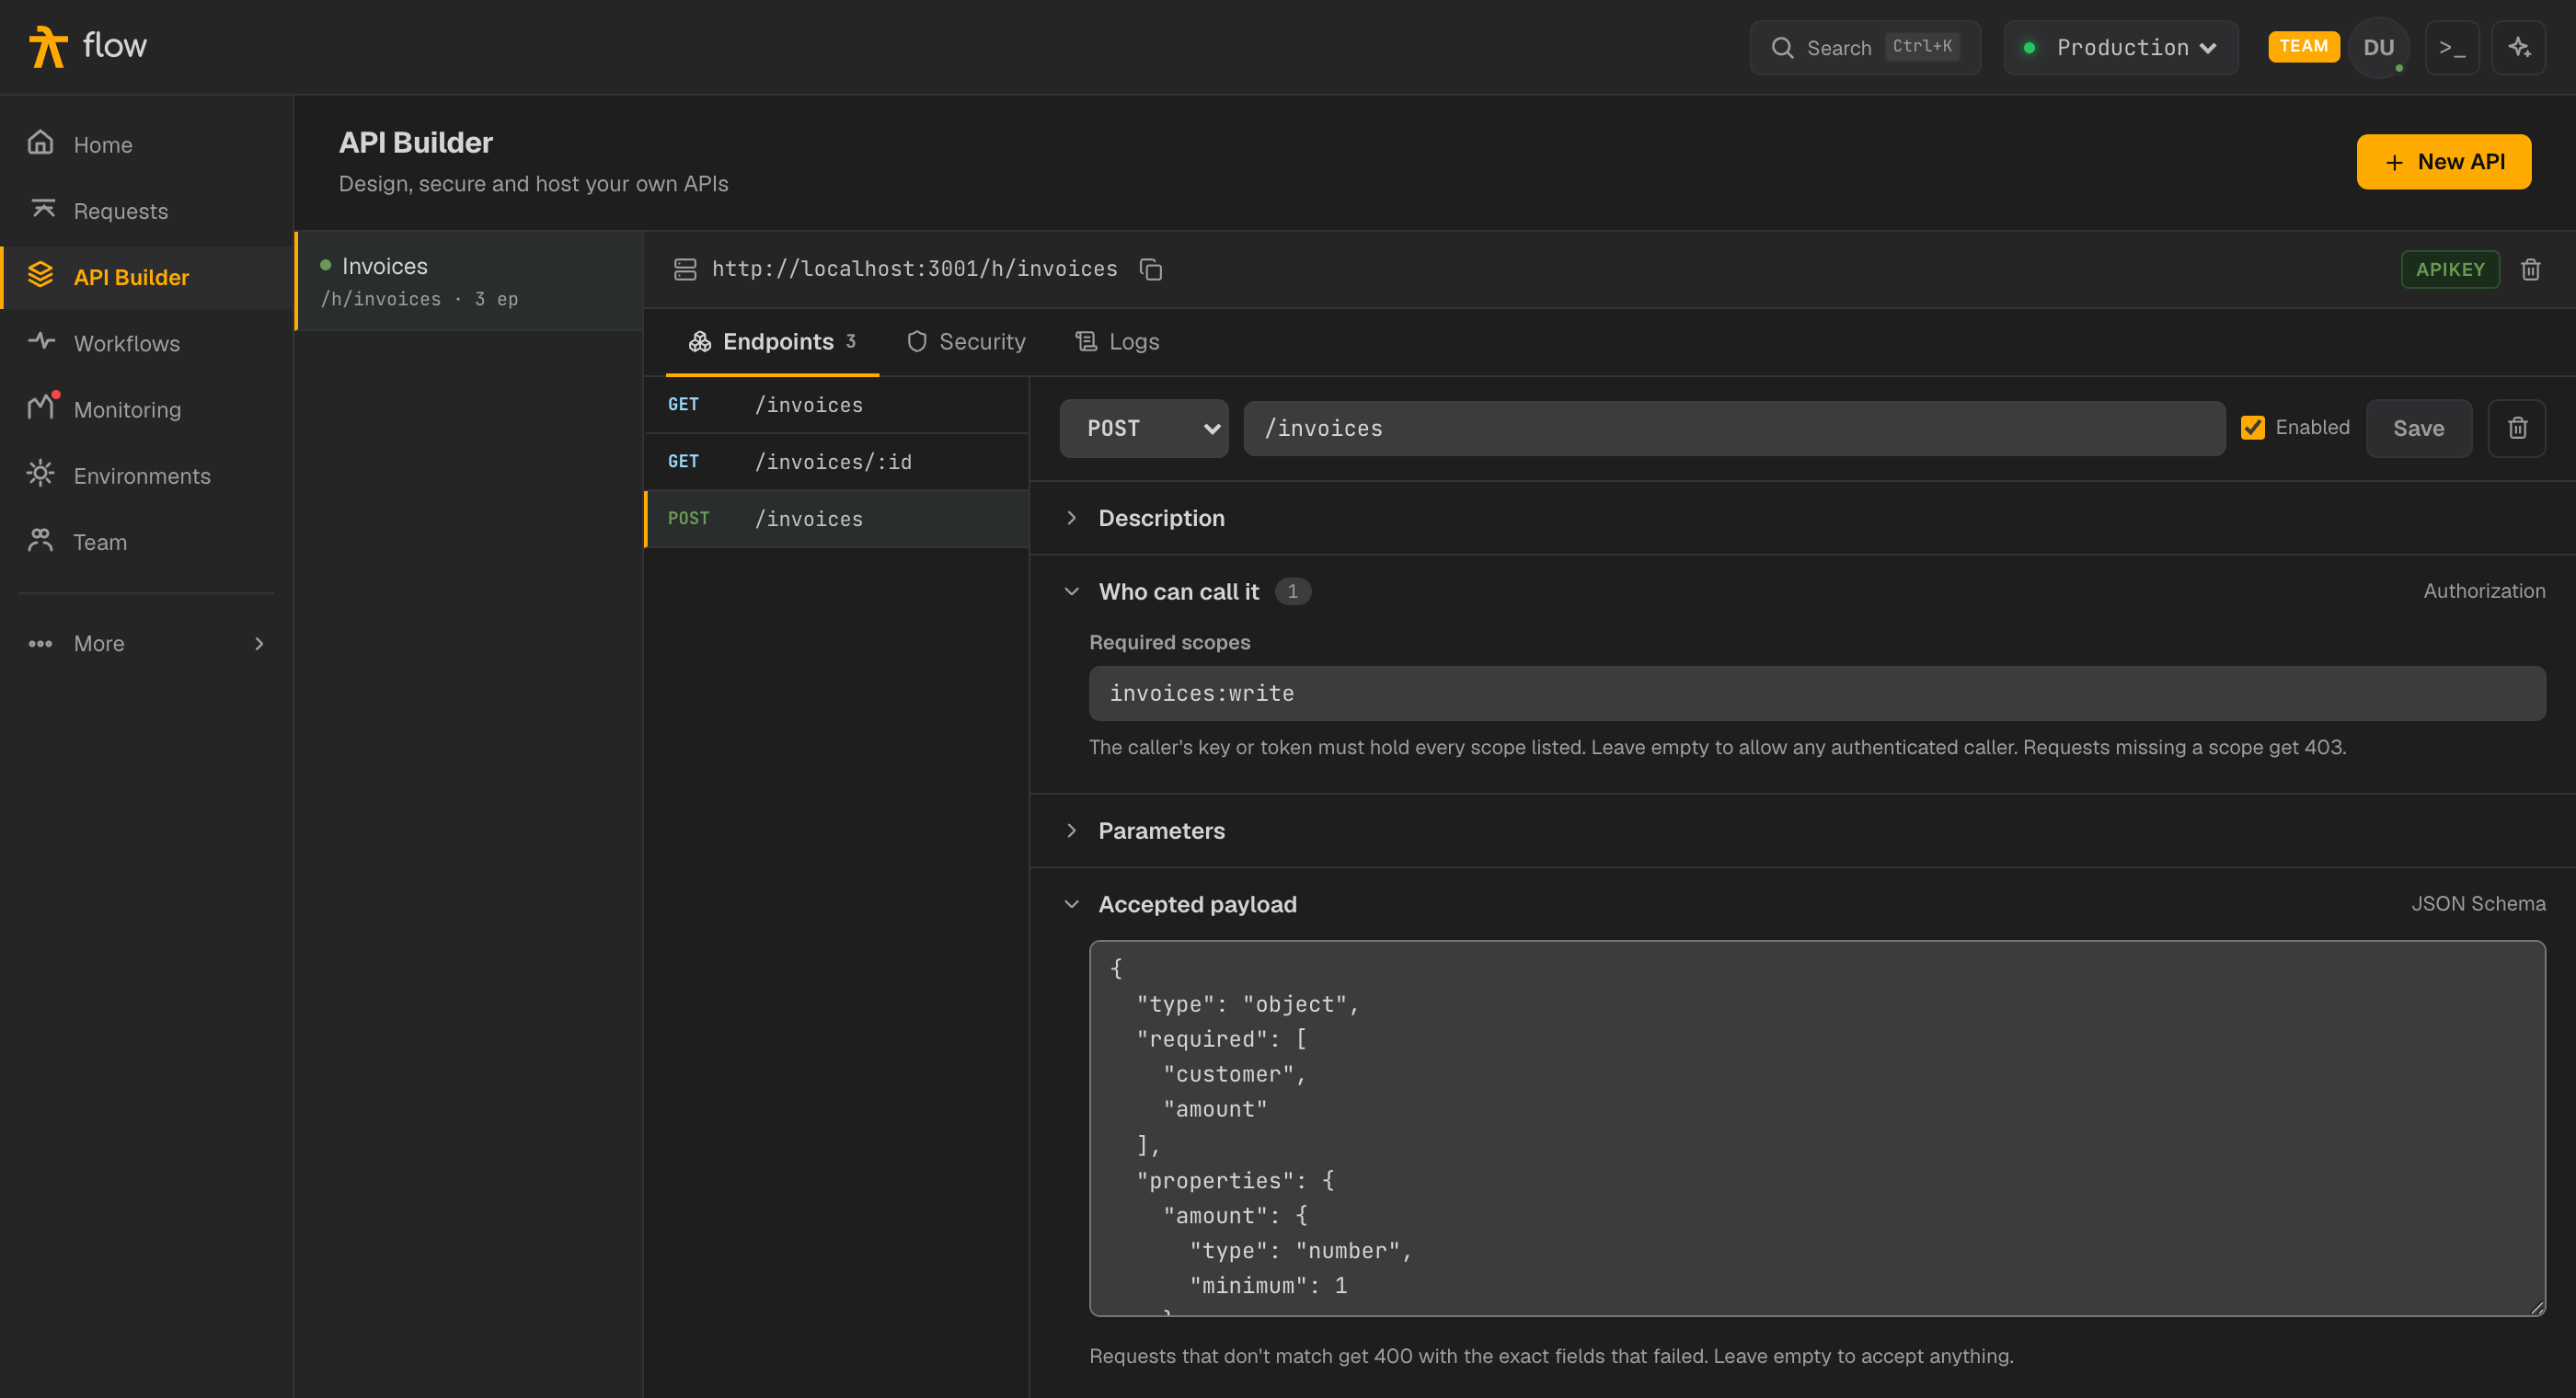2576x1398 pixels.
Task: Click the Monitoring chart icon
Action: pyautogui.click(x=40, y=406)
